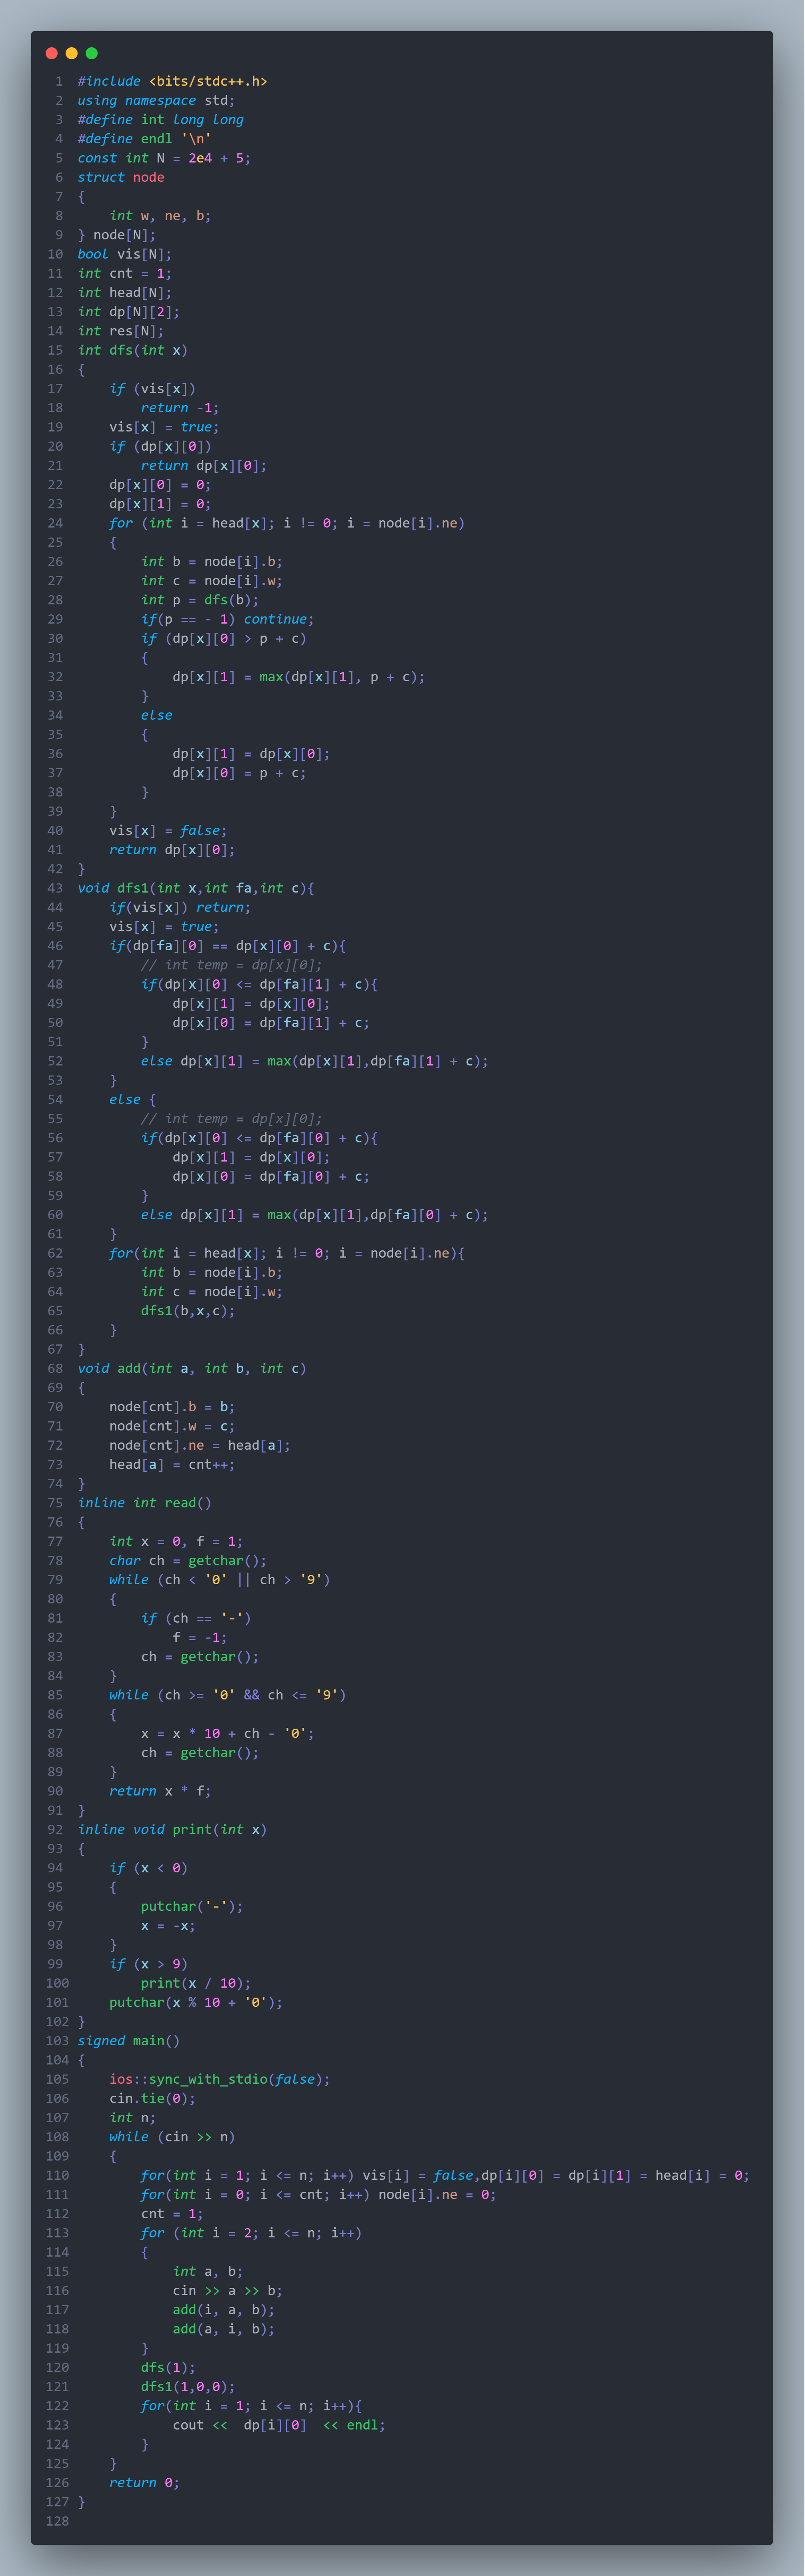Click the 'int head[N];' line
The width and height of the screenshot is (805, 2576).
pyautogui.click(x=125, y=292)
